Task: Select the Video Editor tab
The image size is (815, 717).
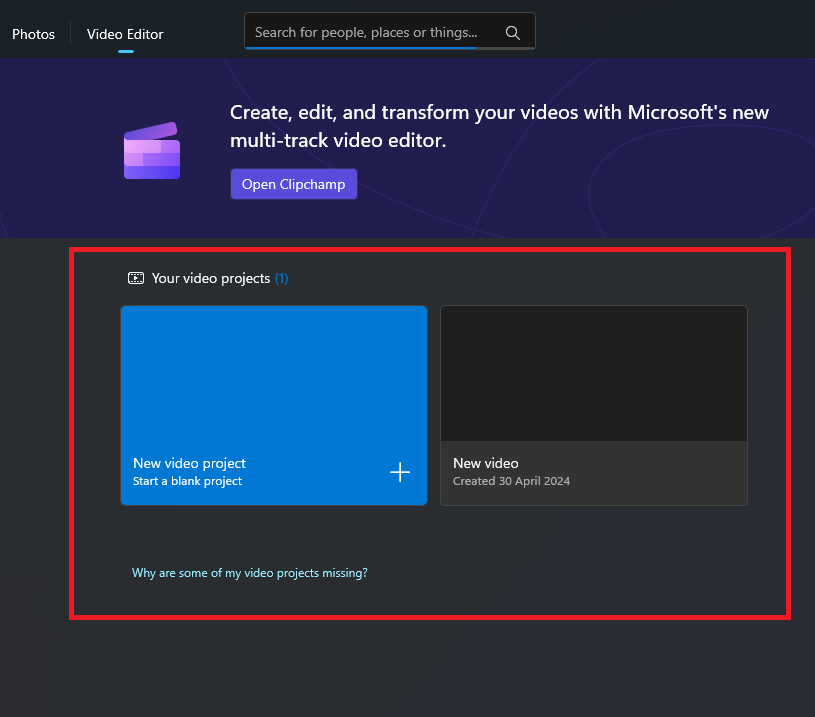Action: point(124,33)
